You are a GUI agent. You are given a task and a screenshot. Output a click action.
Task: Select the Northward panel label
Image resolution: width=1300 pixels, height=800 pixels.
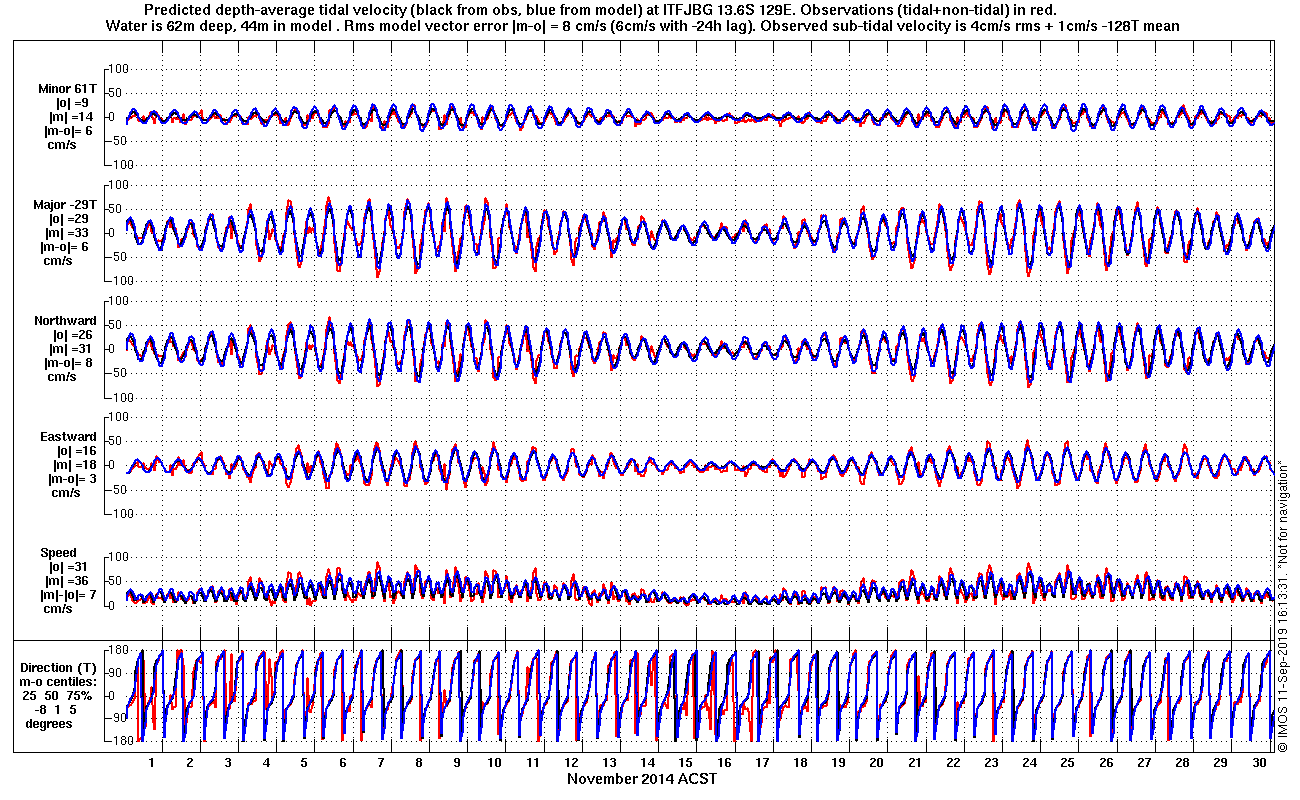point(65,321)
